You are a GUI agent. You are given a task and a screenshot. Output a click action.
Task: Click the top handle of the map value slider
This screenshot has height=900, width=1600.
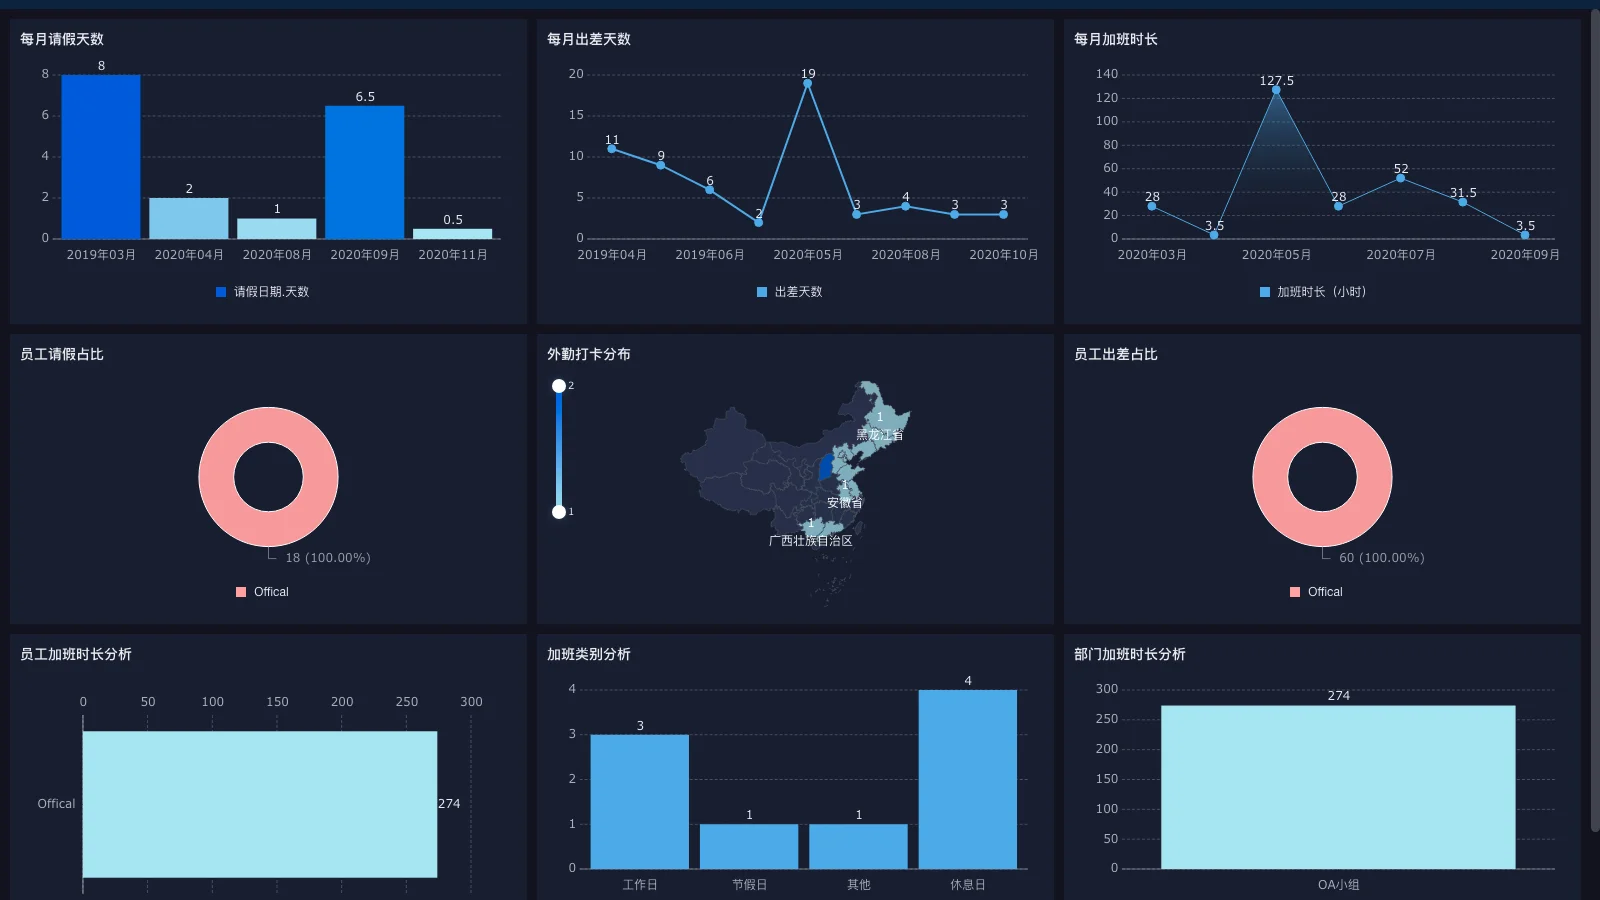click(559, 386)
